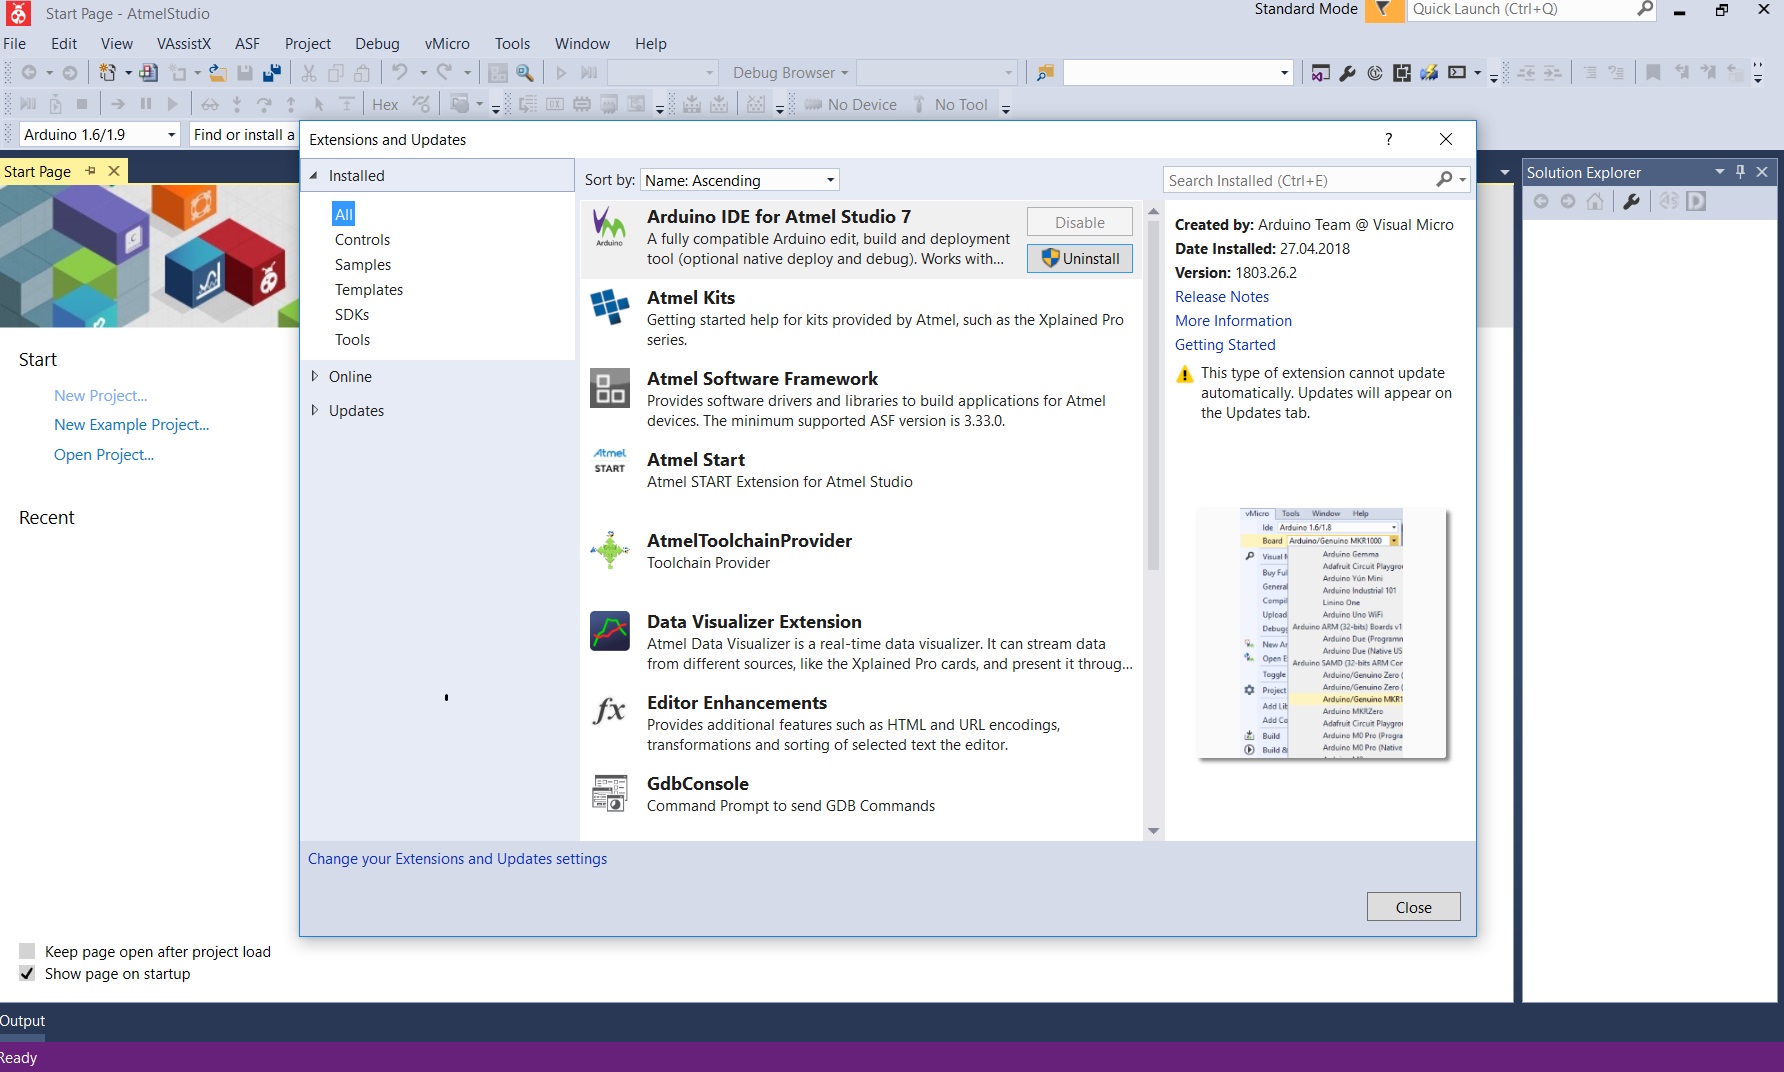
Task: Click the Find magnifier toolbar icon
Action: 524,73
